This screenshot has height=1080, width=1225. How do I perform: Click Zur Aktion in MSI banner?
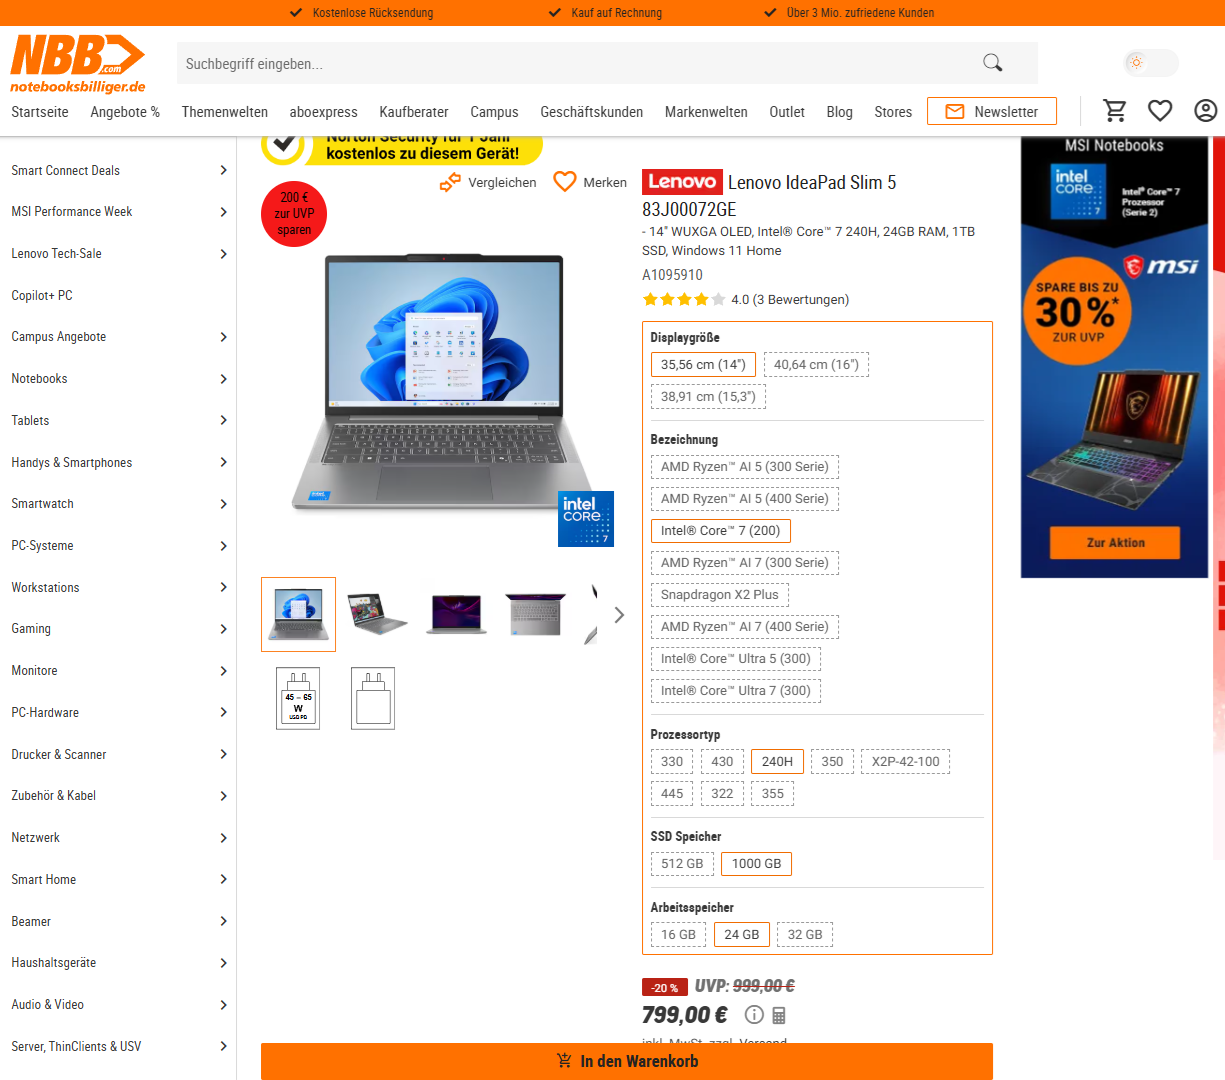(1115, 542)
